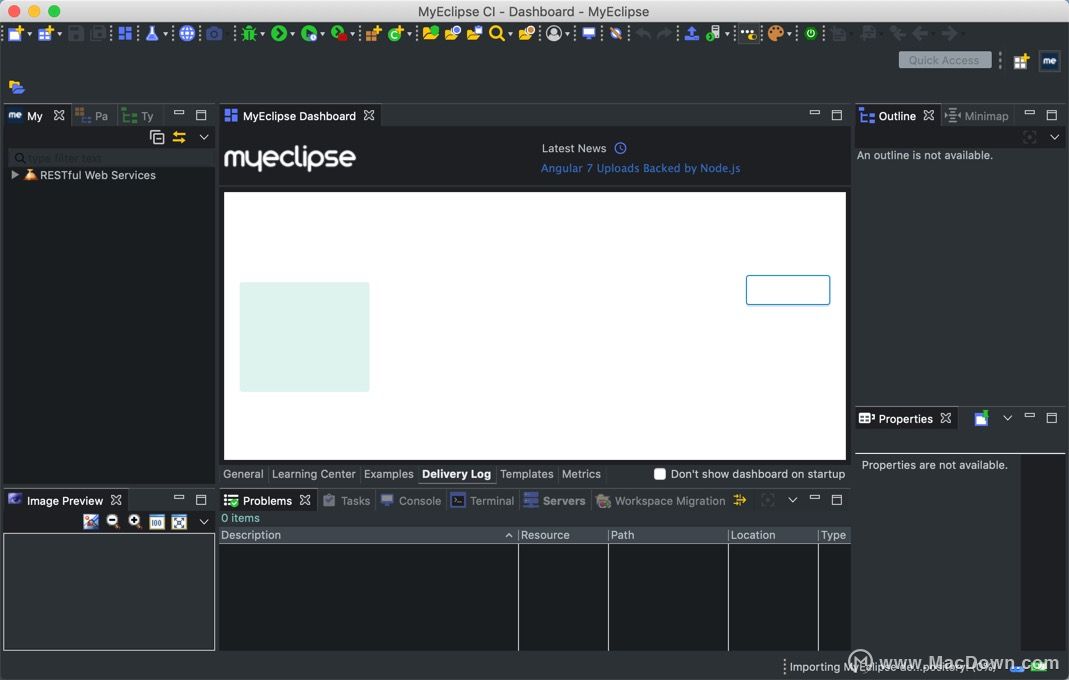Open the Examples dashboard tab
The image size is (1069, 680).
(389, 474)
